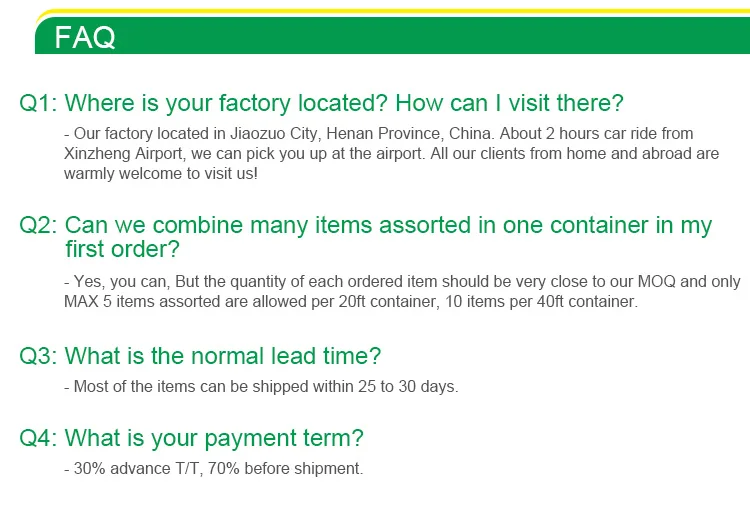750x515 pixels.
Task: Click the FAQ header title
Action: tap(85, 37)
